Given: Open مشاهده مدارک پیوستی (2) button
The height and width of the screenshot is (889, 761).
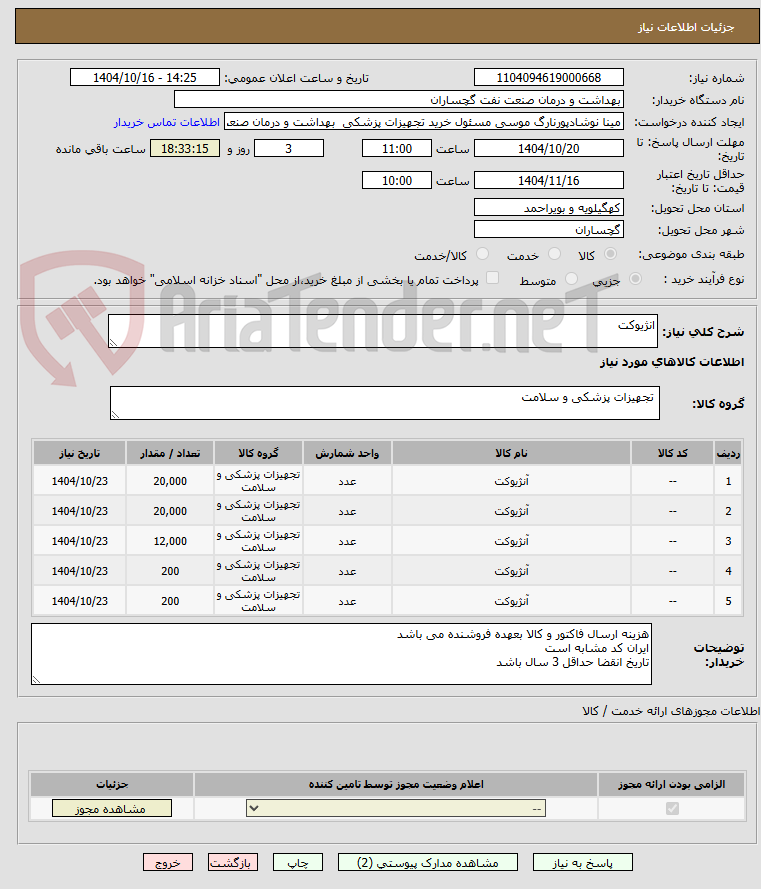Looking at the screenshot, I should pos(428,862).
